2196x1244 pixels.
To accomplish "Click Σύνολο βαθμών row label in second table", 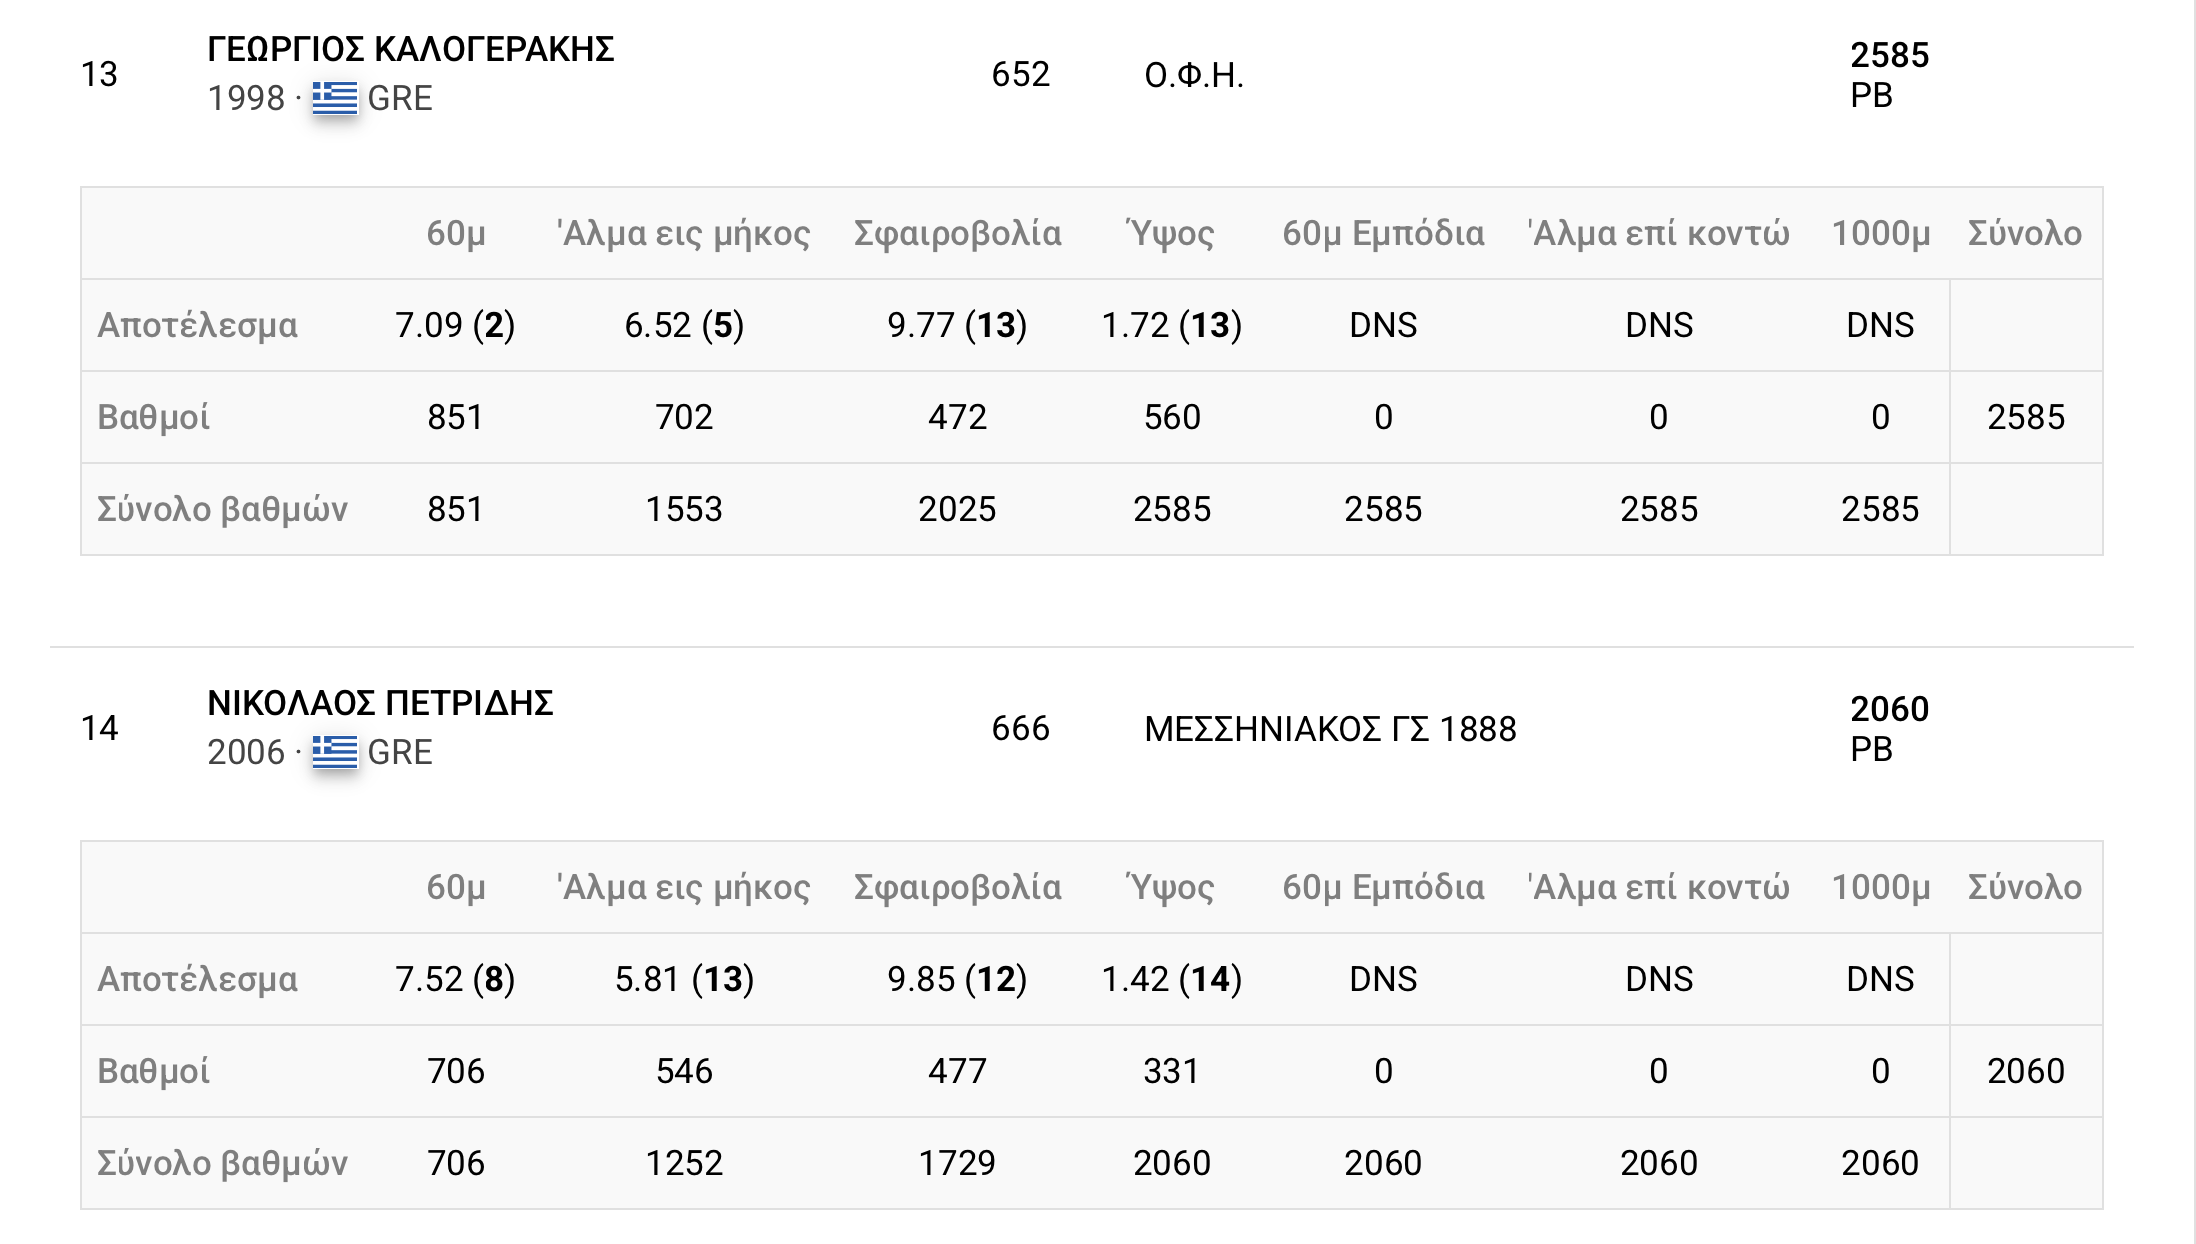I will point(222,1163).
